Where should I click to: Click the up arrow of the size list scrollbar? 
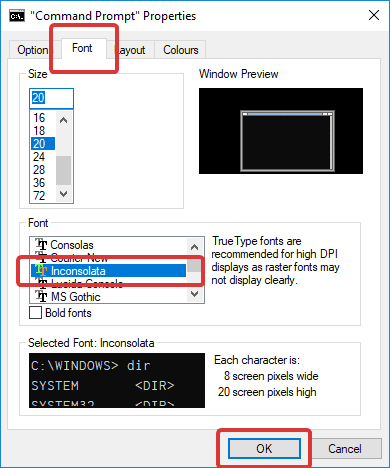tap(63, 120)
